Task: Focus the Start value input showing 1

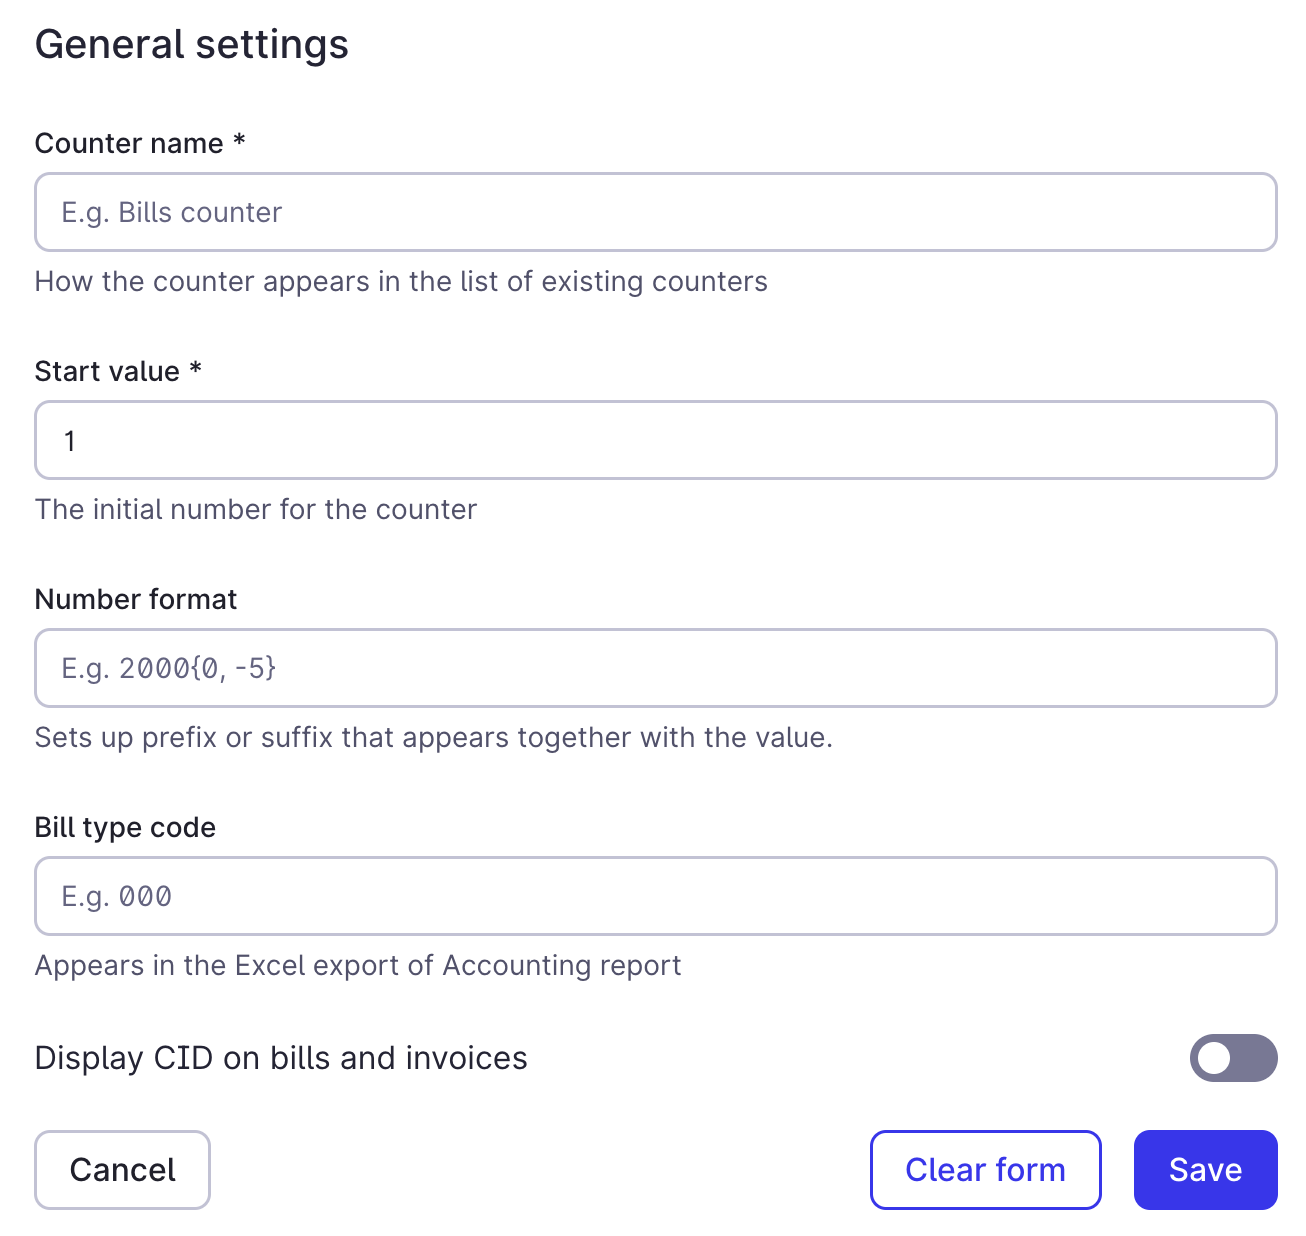Action: point(655,440)
